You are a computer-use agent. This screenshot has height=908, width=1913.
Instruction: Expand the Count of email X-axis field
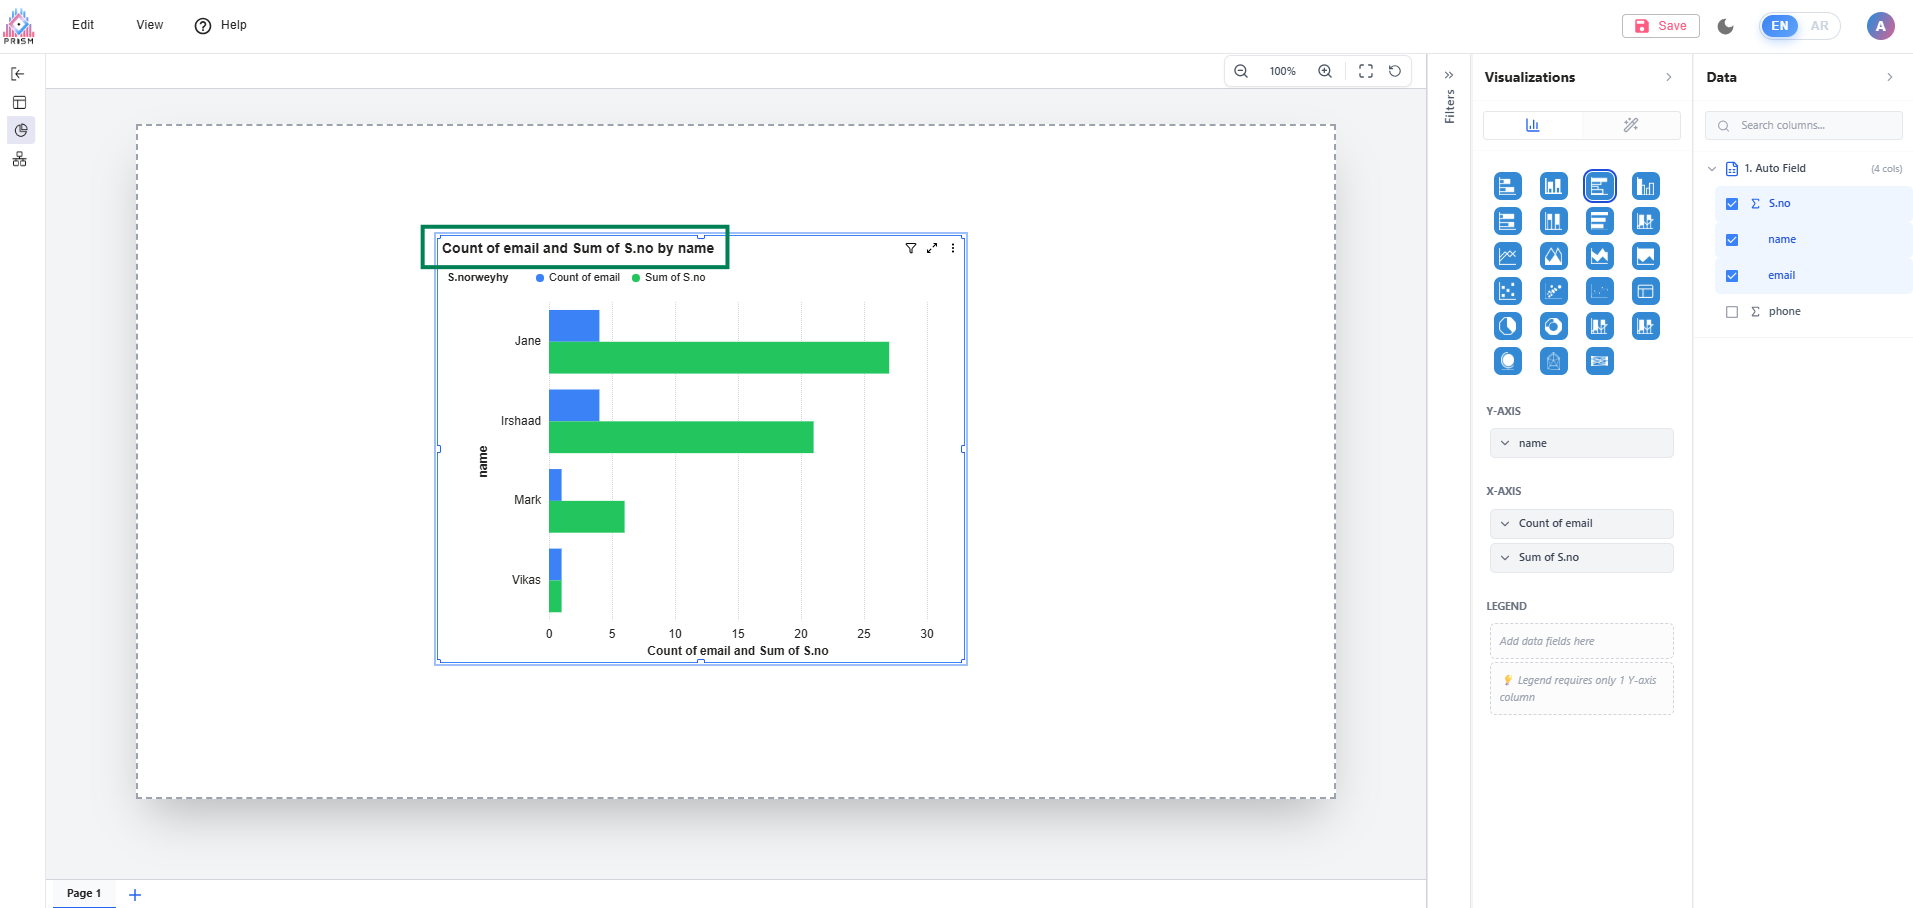pos(1505,524)
